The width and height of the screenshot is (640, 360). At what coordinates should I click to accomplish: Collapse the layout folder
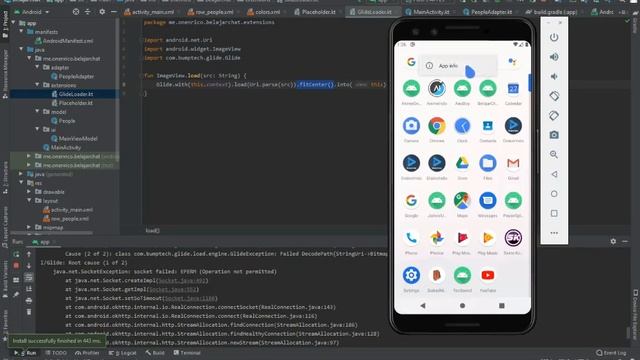pyautogui.click(x=29, y=201)
